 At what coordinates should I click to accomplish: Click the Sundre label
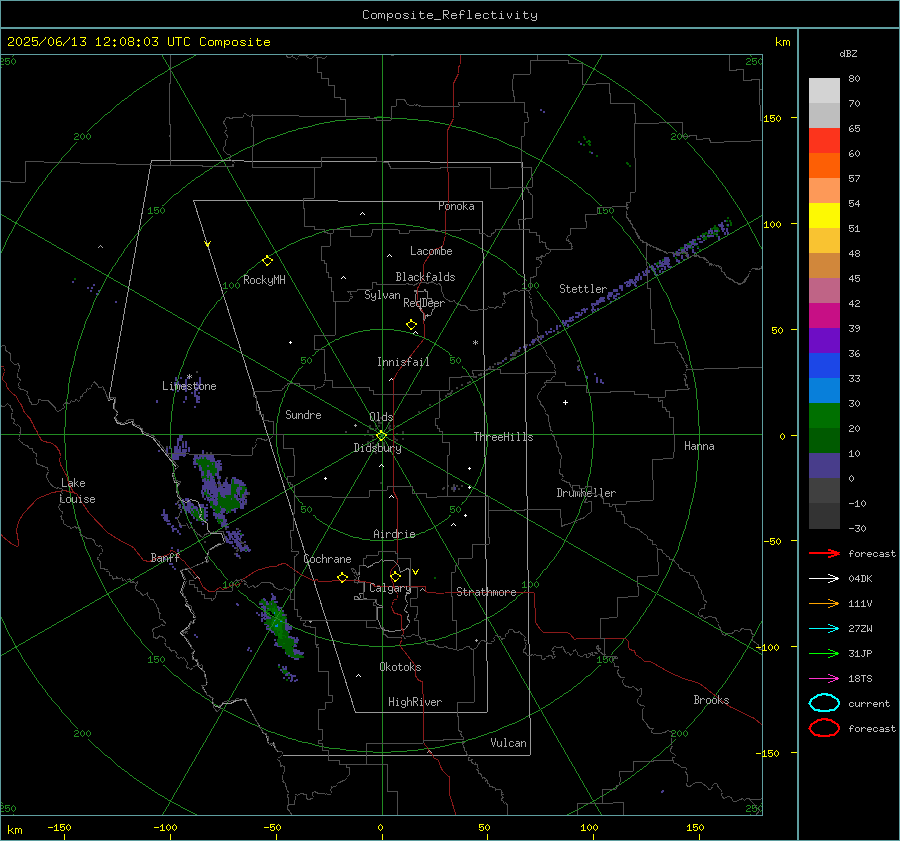click(x=303, y=415)
